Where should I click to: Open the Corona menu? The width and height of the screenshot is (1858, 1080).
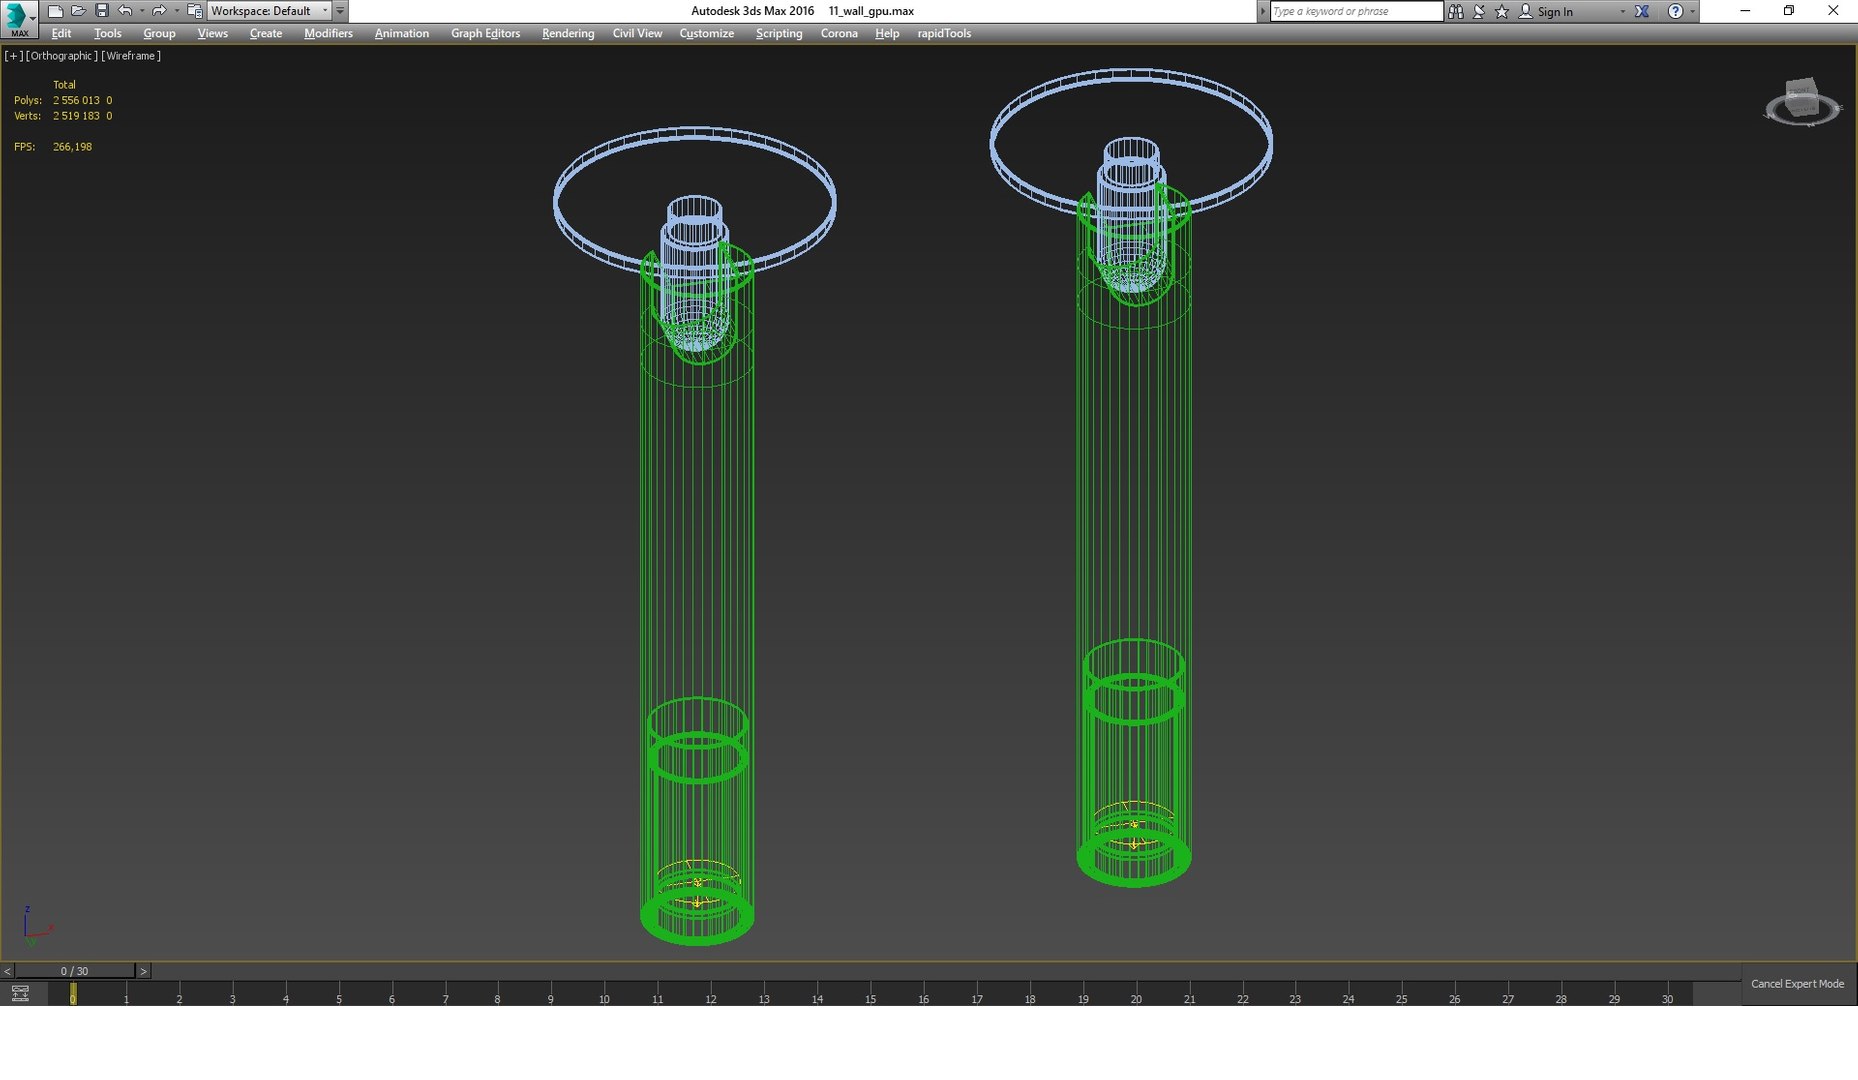(x=839, y=33)
